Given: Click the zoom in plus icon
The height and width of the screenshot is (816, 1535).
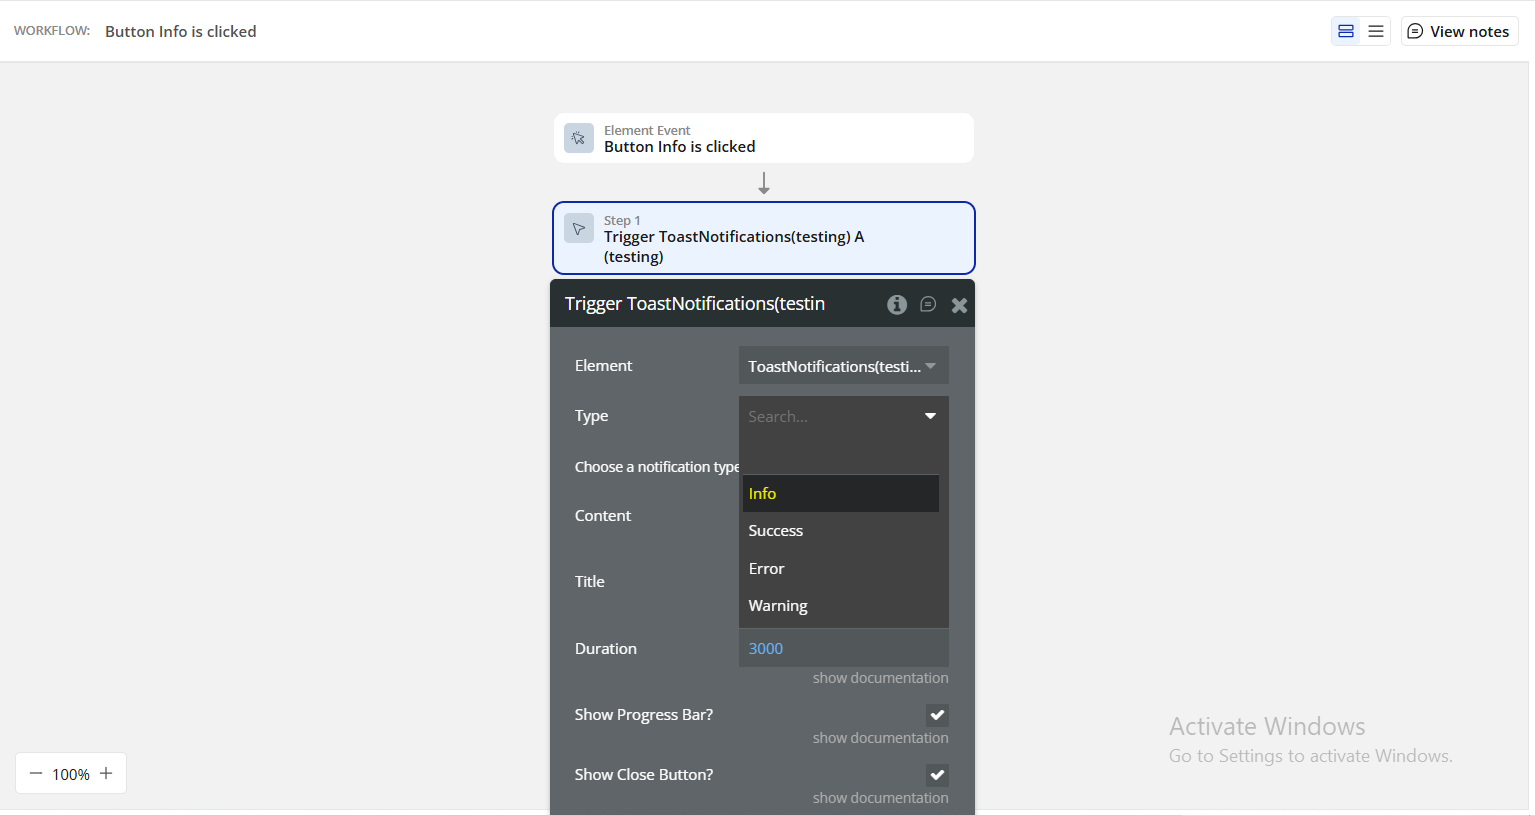Looking at the screenshot, I should [x=106, y=773].
